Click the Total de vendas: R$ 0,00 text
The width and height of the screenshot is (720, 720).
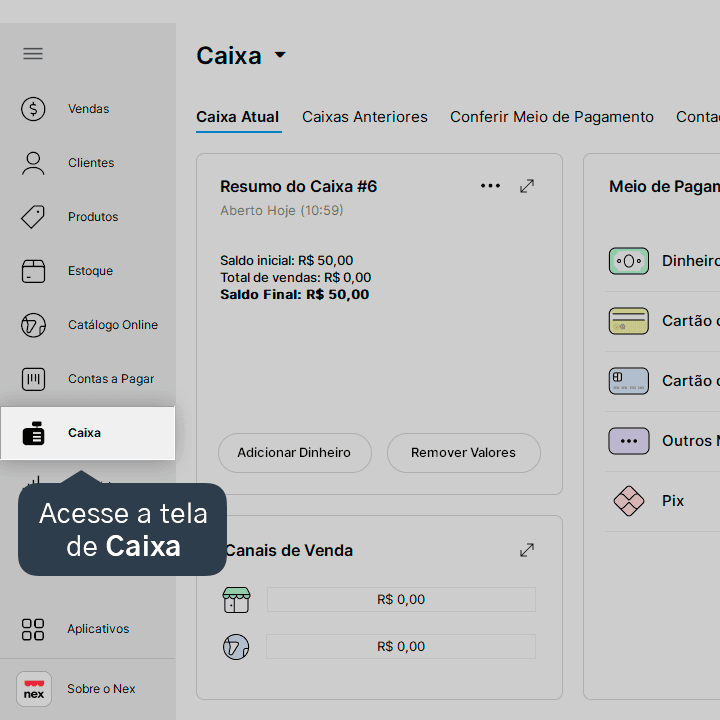[x=295, y=277]
